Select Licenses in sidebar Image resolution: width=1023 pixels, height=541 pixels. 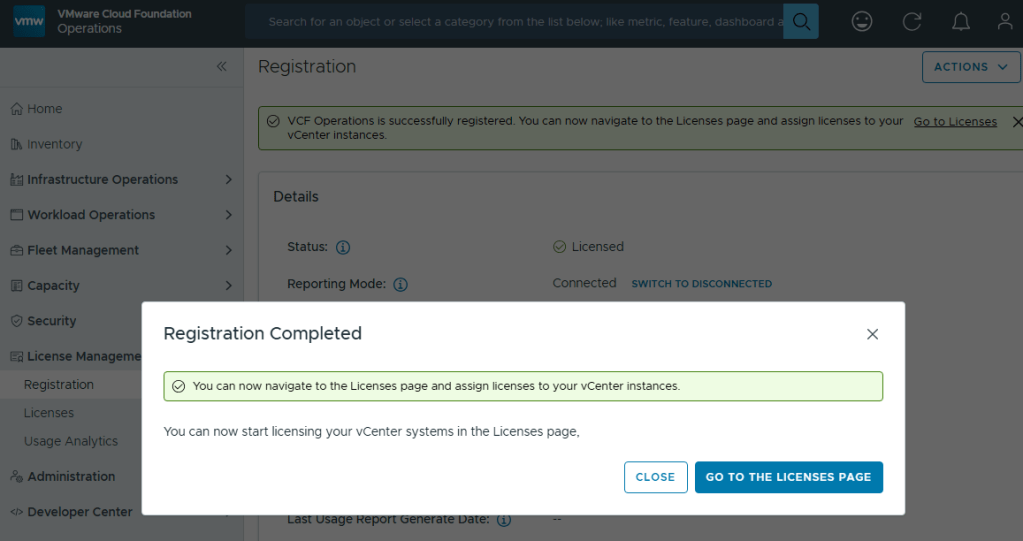(49, 413)
